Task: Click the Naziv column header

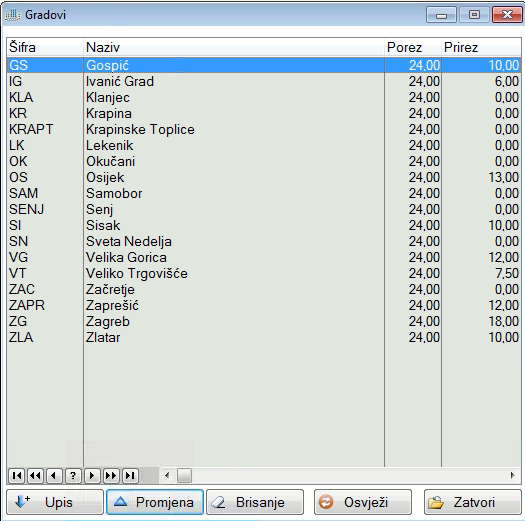Action: pos(234,47)
